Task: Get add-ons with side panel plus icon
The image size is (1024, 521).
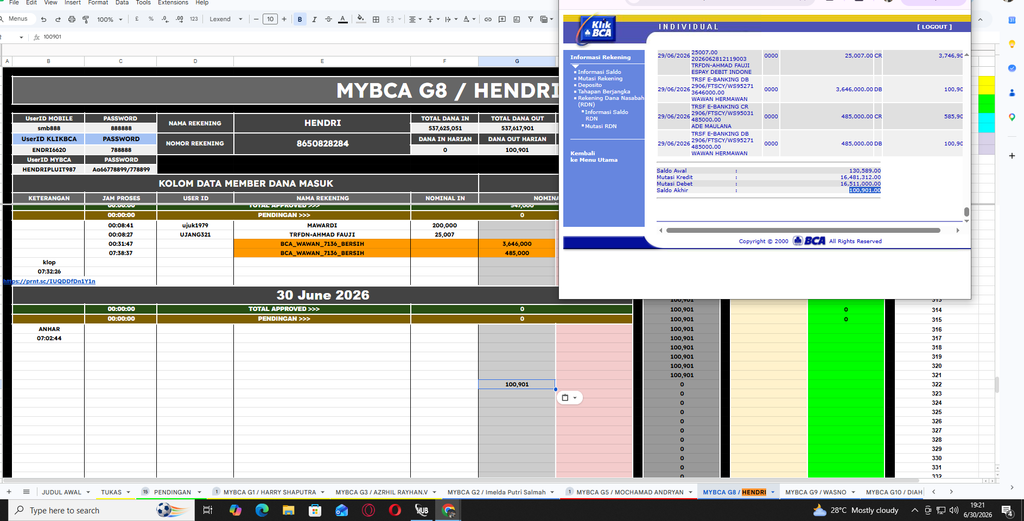Action: (1012, 156)
